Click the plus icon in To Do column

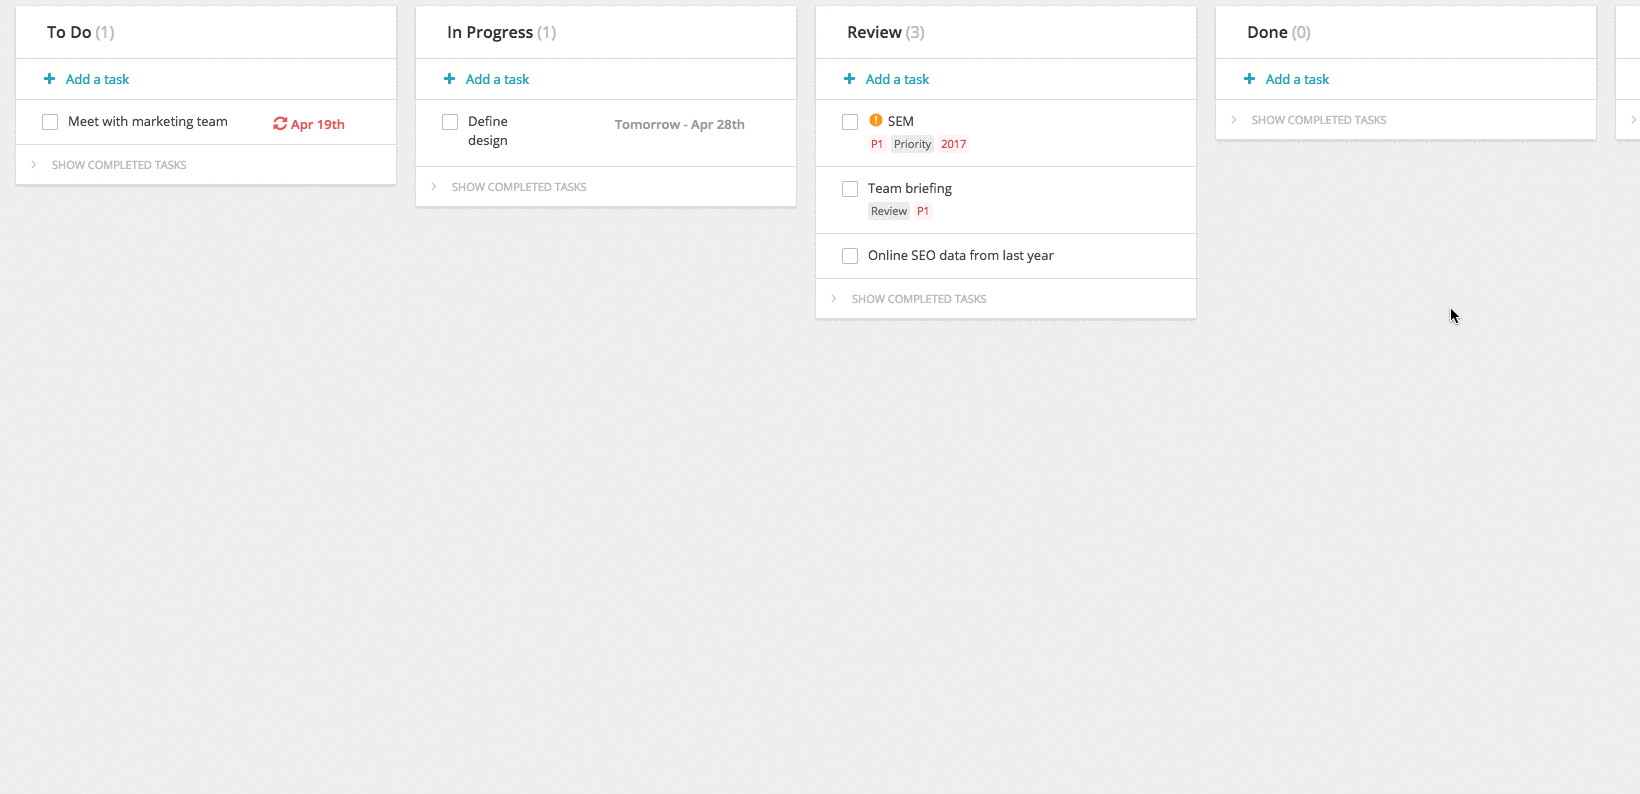pos(49,79)
